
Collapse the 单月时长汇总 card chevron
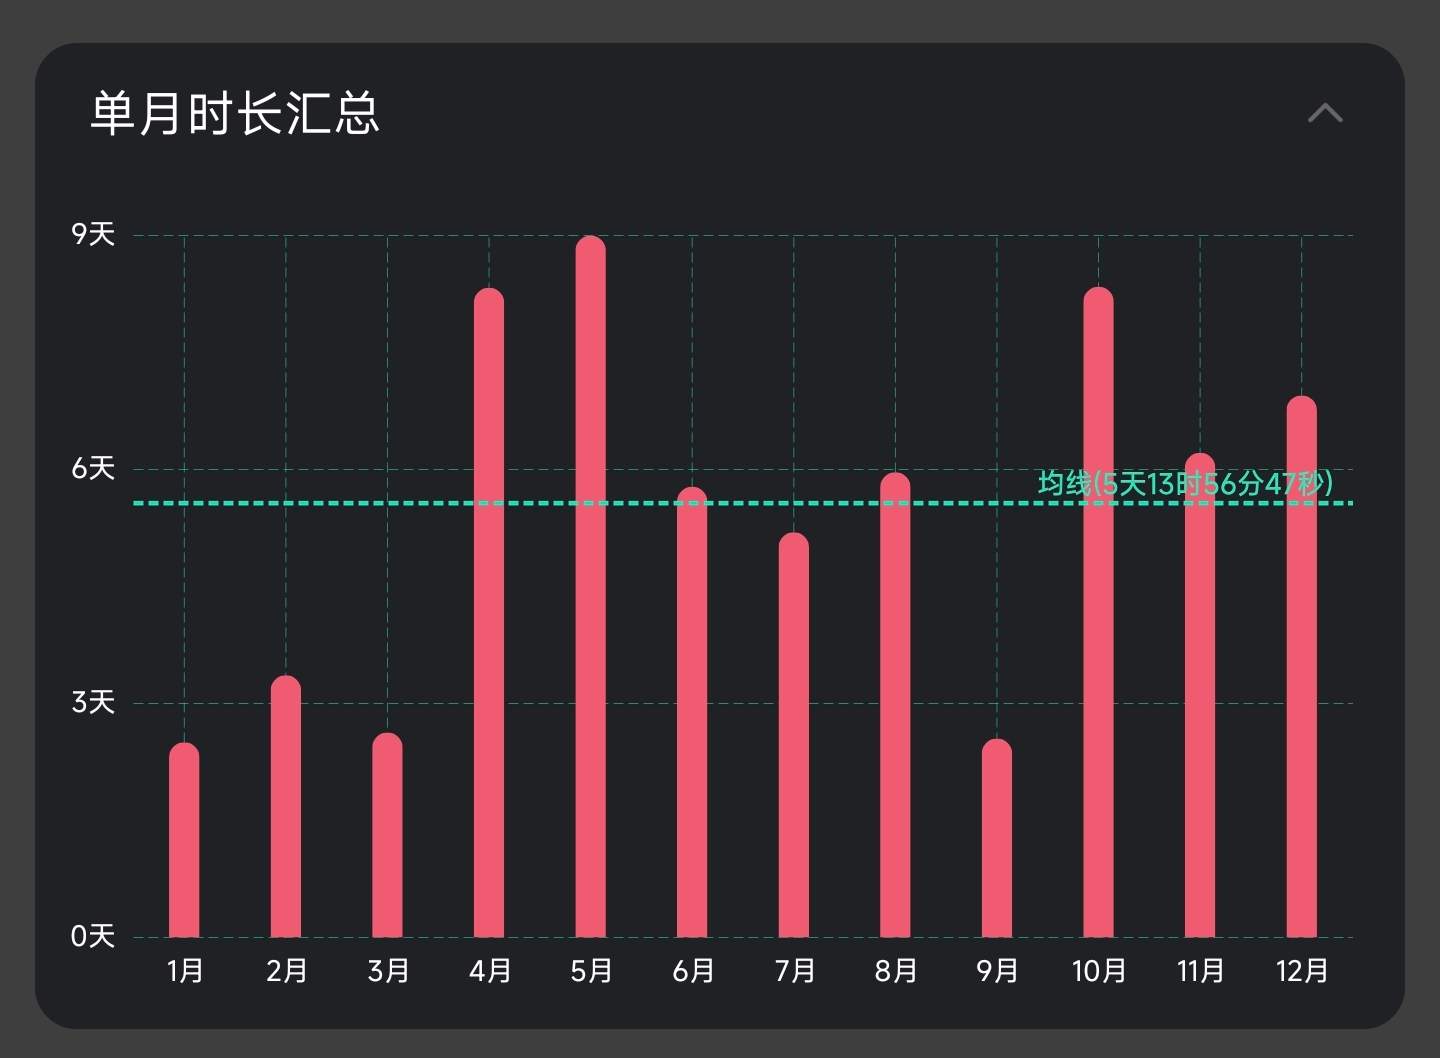[x=1325, y=113]
